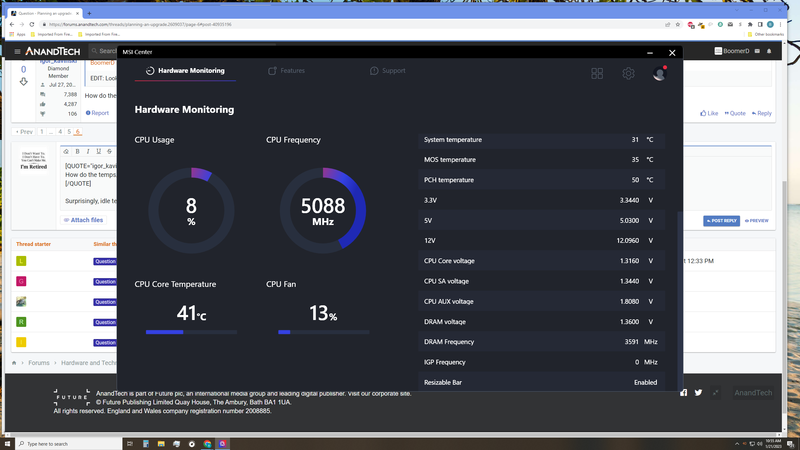Reload the browser page
Image resolution: width=800 pixels, height=450 pixels.
[x=32, y=24]
